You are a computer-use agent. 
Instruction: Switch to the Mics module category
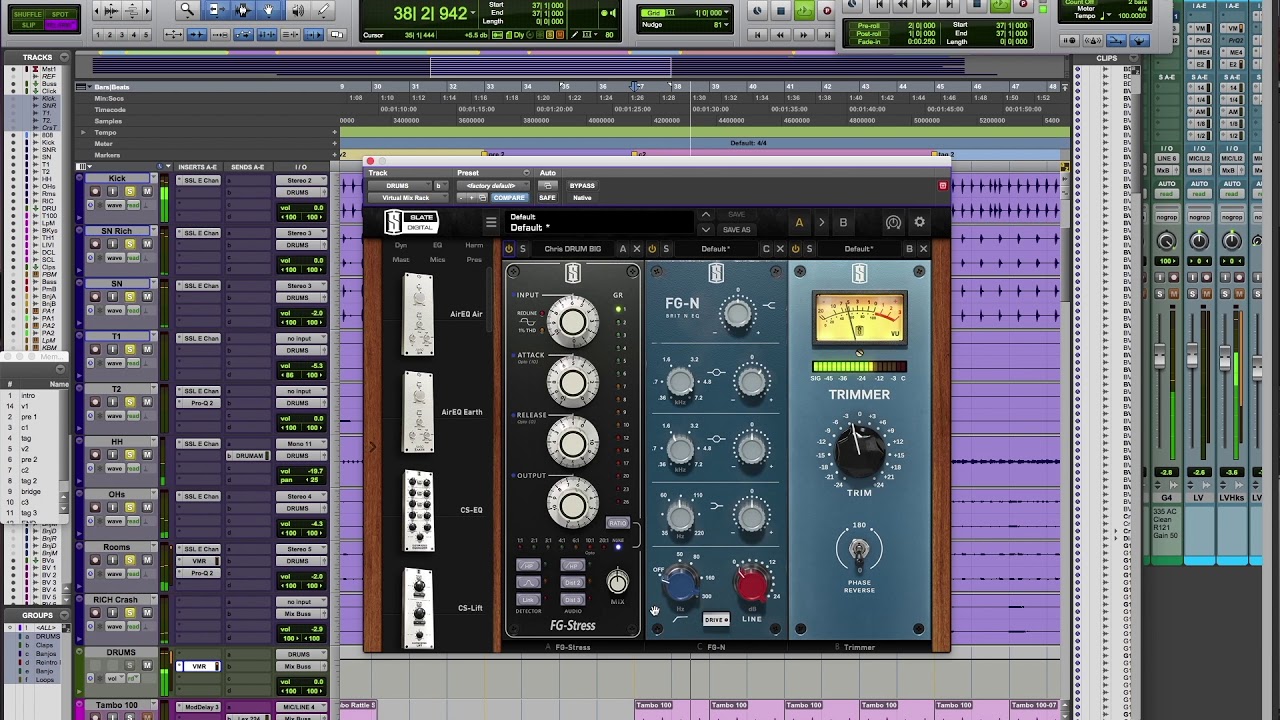click(437, 260)
